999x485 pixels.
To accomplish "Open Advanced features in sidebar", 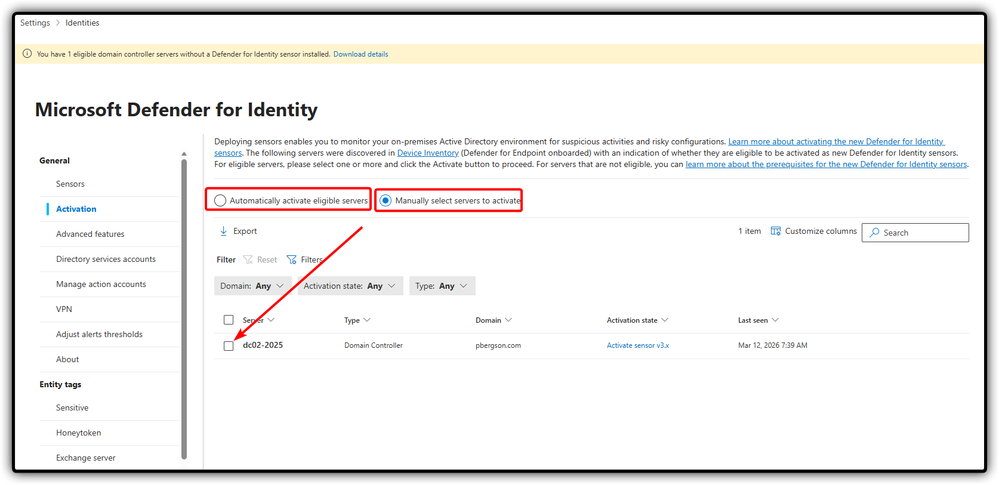I will (90, 234).
